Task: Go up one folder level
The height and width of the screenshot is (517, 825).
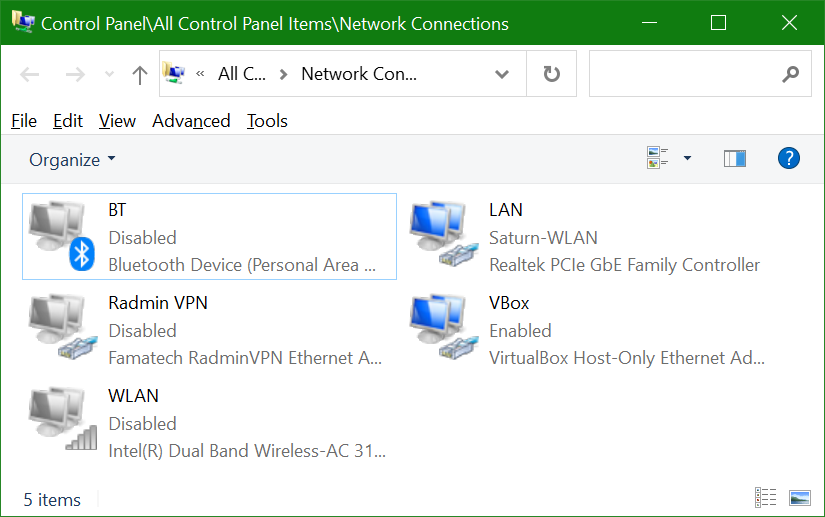Action: coord(139,75)
